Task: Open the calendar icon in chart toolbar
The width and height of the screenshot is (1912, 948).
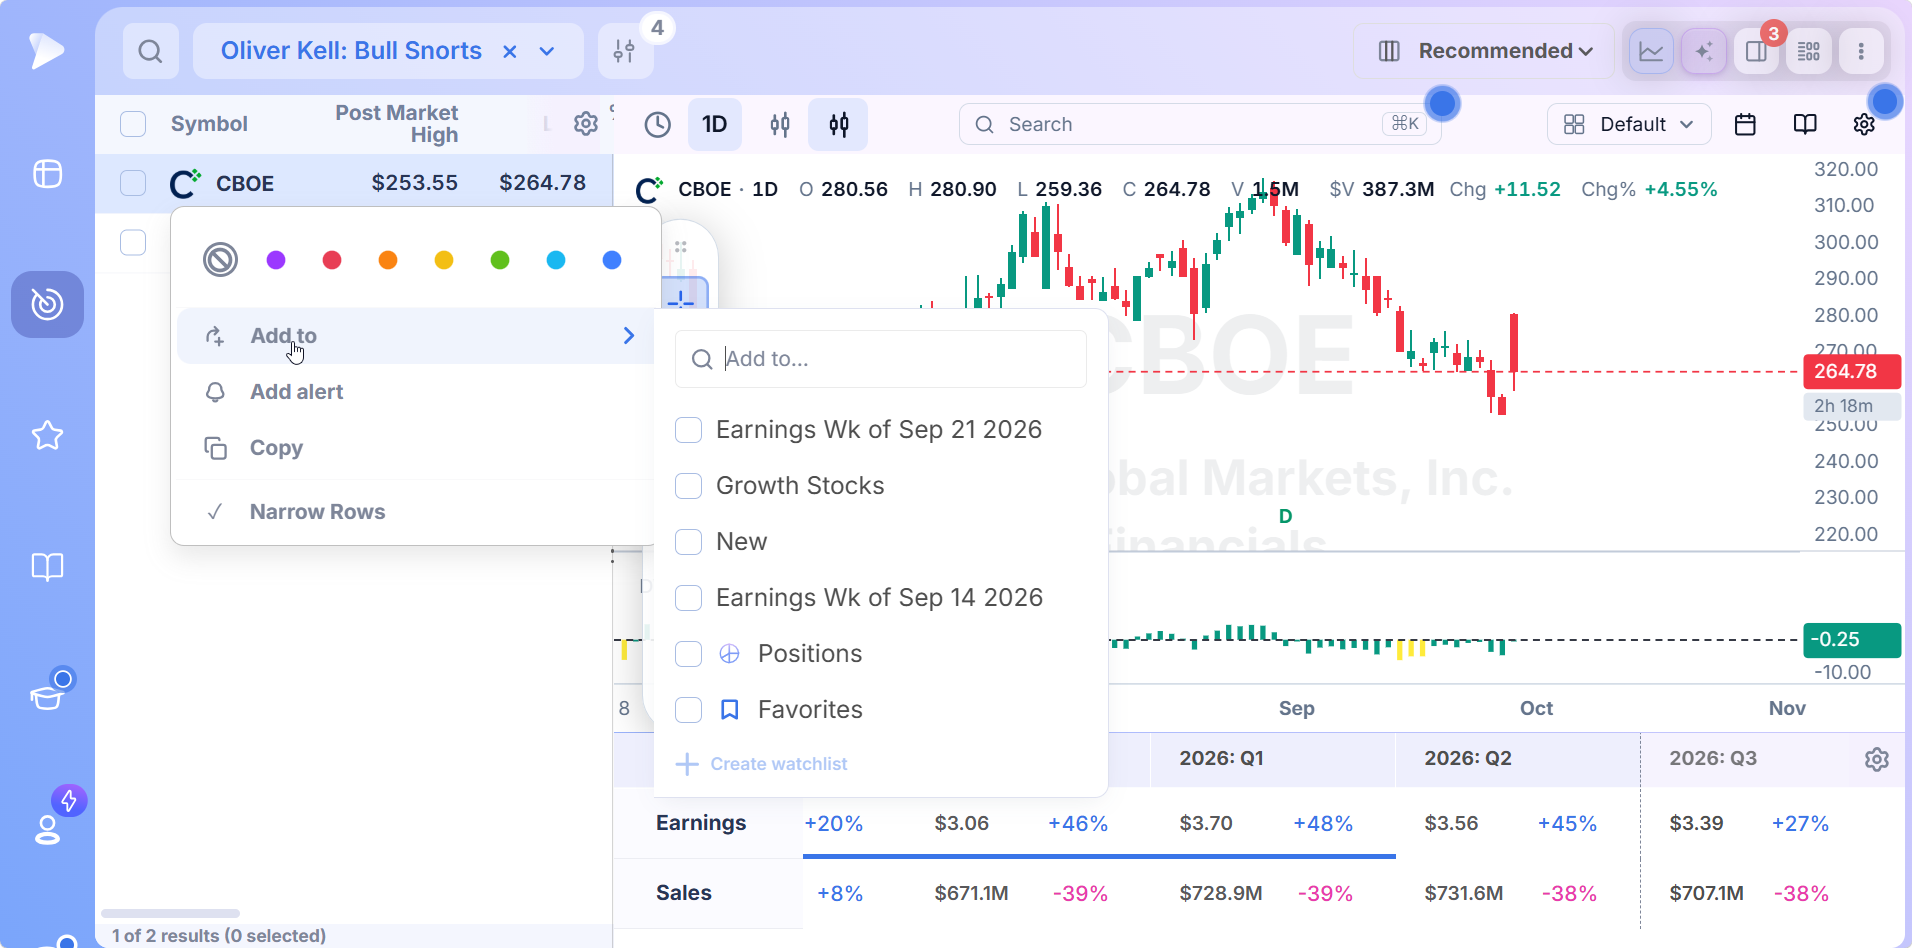Action: click(x=1745, y=124)
